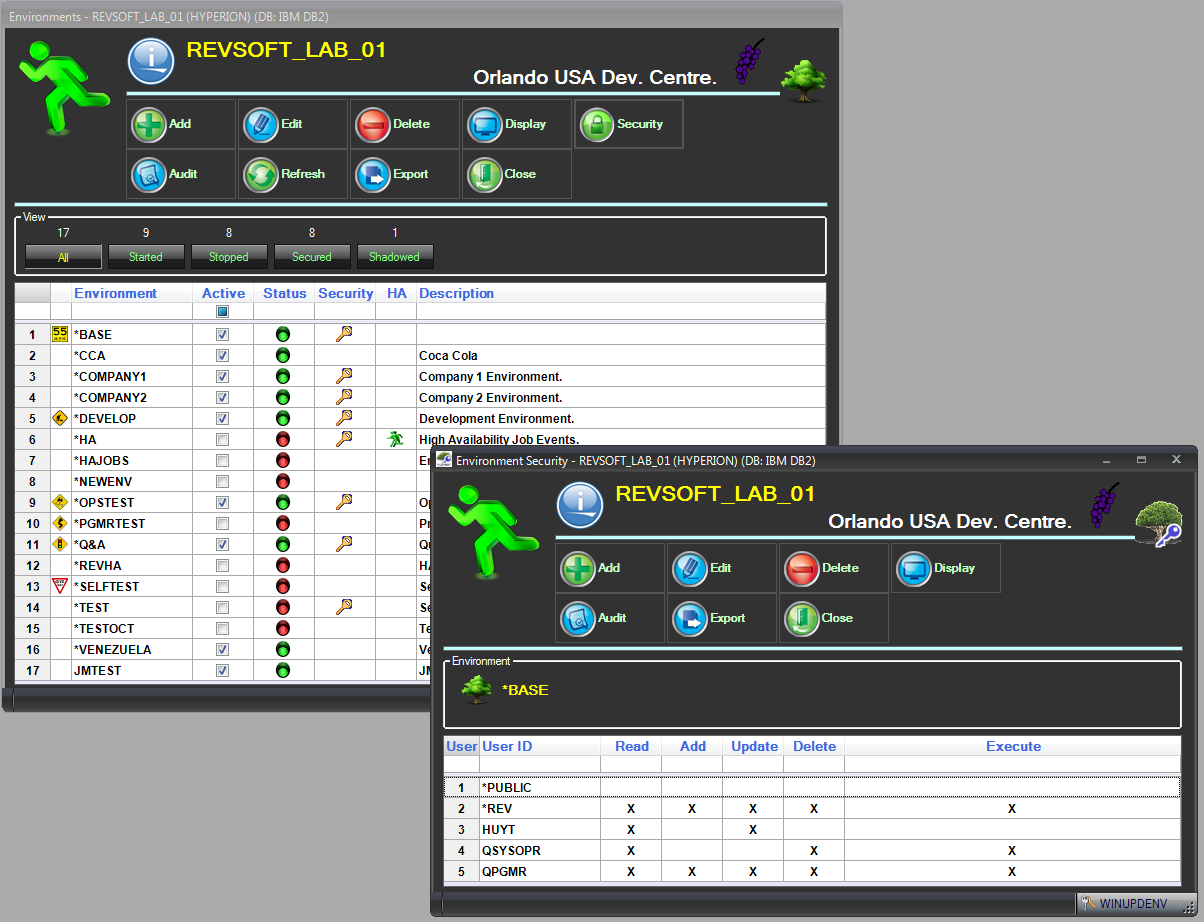Select the Started view tab

[145, 257]
